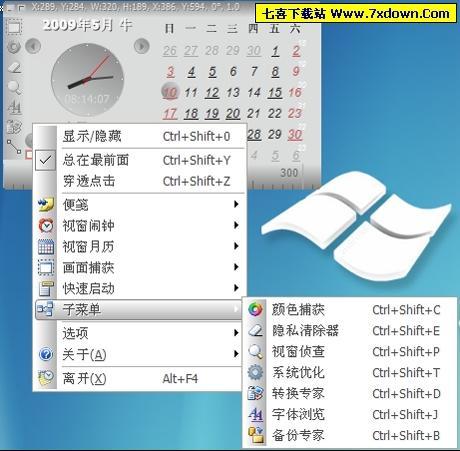Select 隐私清除器 in the submenu
Screen dimensions: 460x451
point(350,331)
